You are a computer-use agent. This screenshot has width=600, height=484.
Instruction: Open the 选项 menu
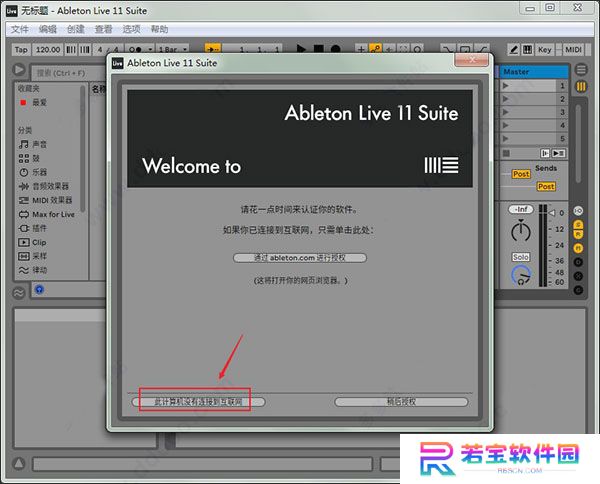[x=131, y=29]
